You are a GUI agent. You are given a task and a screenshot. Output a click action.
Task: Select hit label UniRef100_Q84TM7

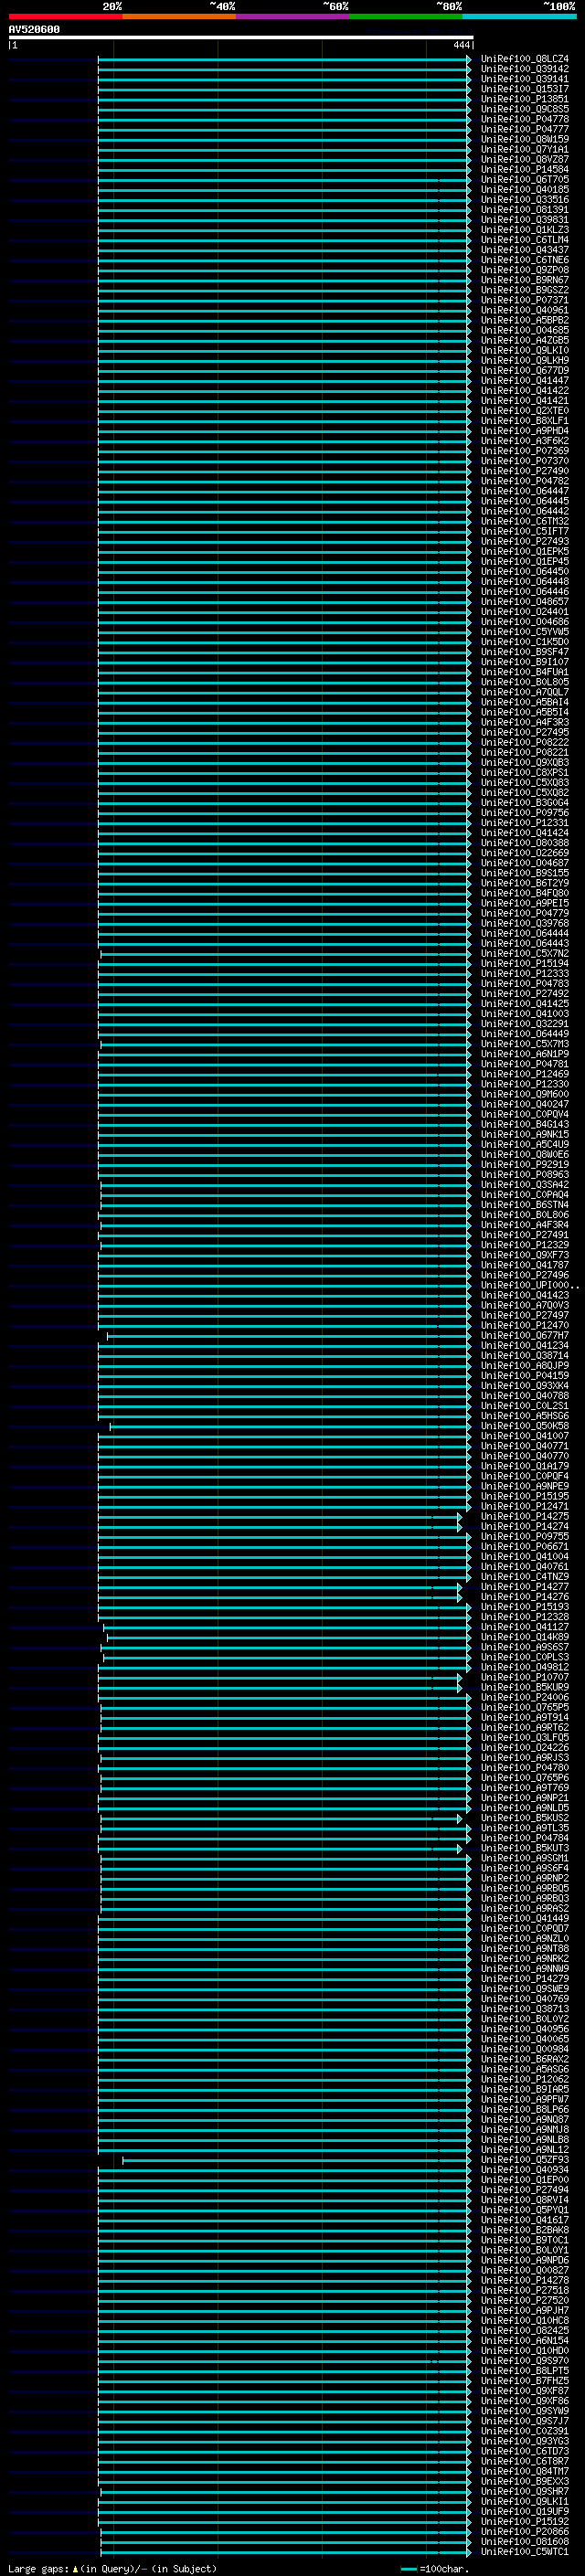[525, 2471]
